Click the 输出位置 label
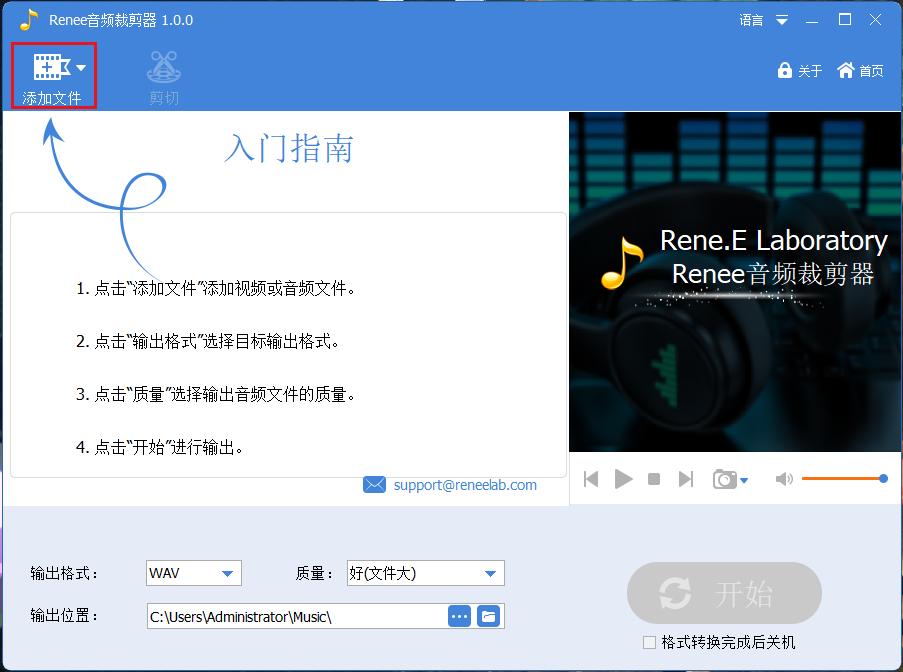This screenshot has width=903, height=672. click(64, 616)
